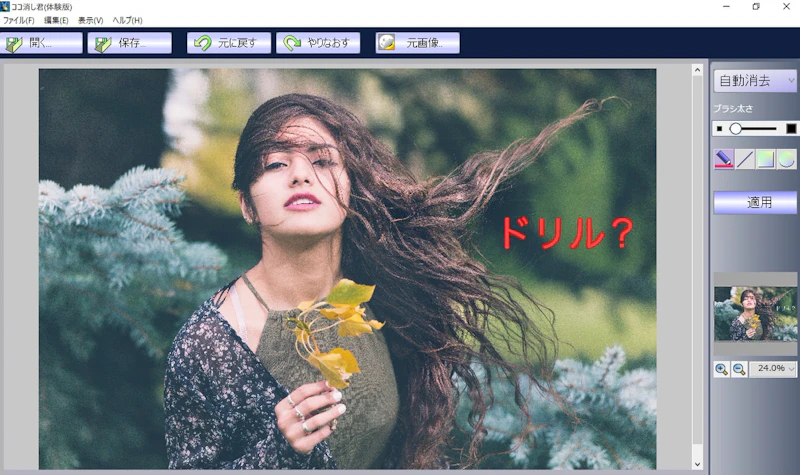
Task: Select the ellipse selection tool
Action: (x=786, y=159)
